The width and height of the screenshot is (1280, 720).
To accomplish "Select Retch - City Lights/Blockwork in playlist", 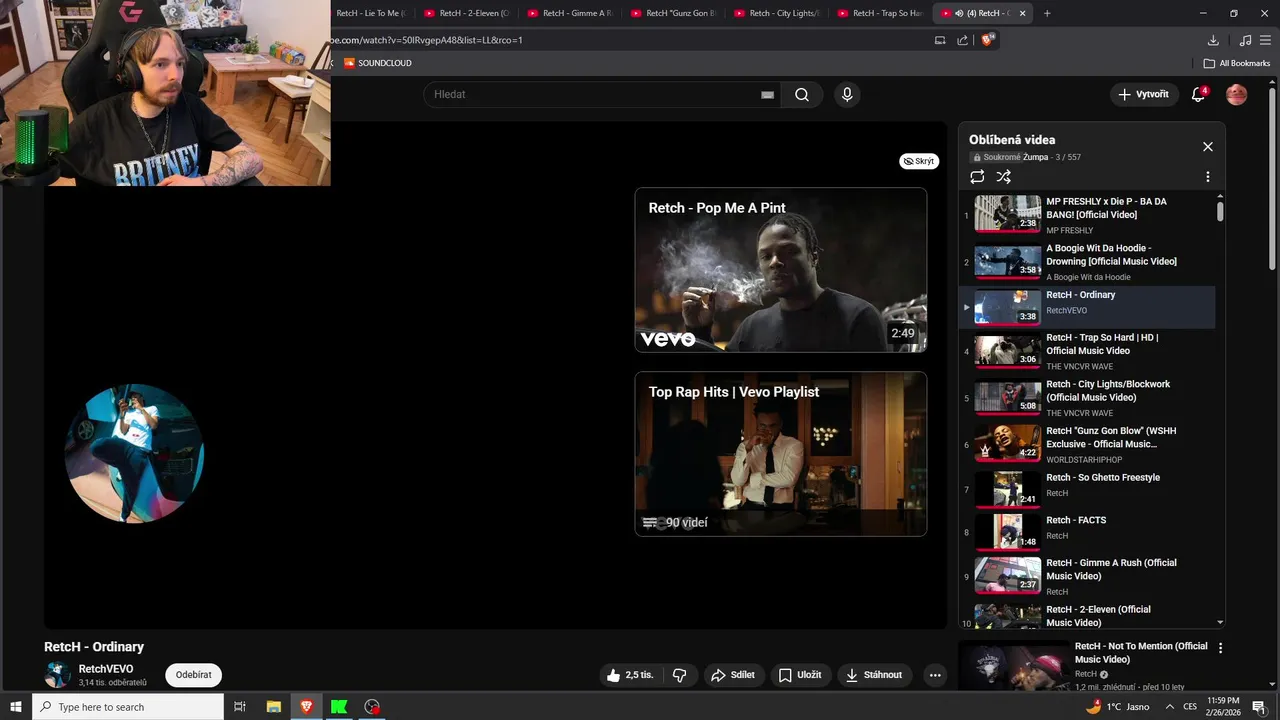I will pyautogui.click(x=1090, y=398).
